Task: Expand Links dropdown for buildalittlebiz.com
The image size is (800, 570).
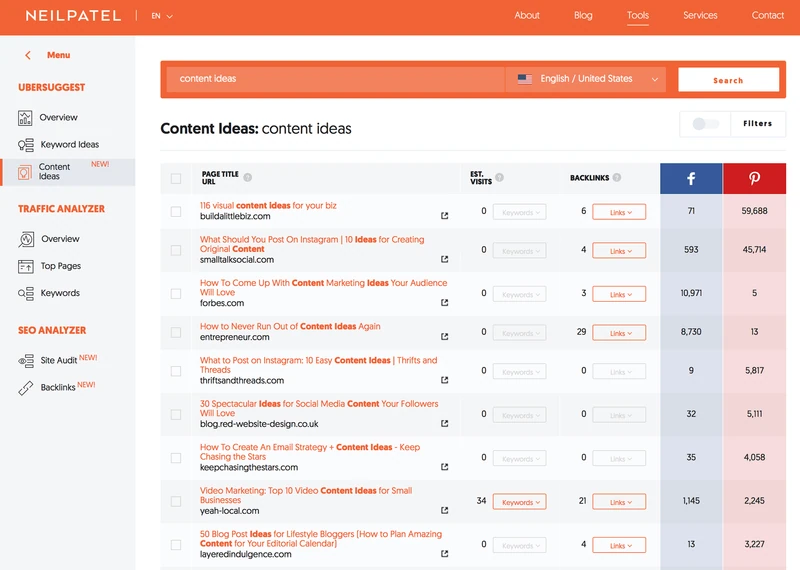Action: click(x=619, y=212)
